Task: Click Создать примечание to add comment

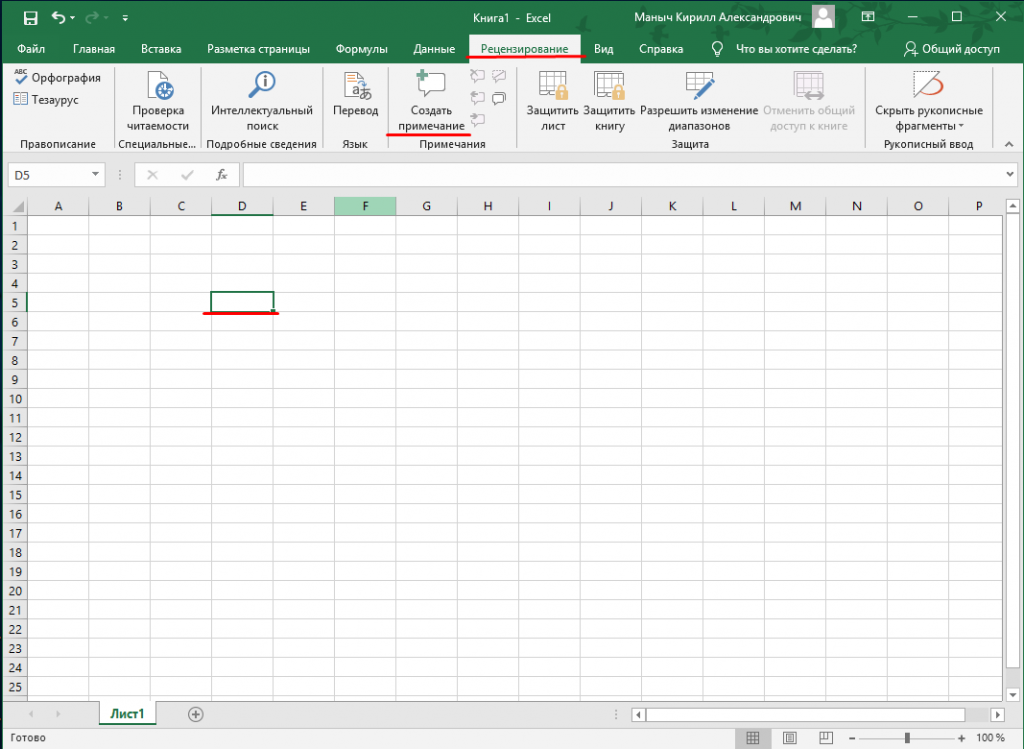Action: point(431,86)
